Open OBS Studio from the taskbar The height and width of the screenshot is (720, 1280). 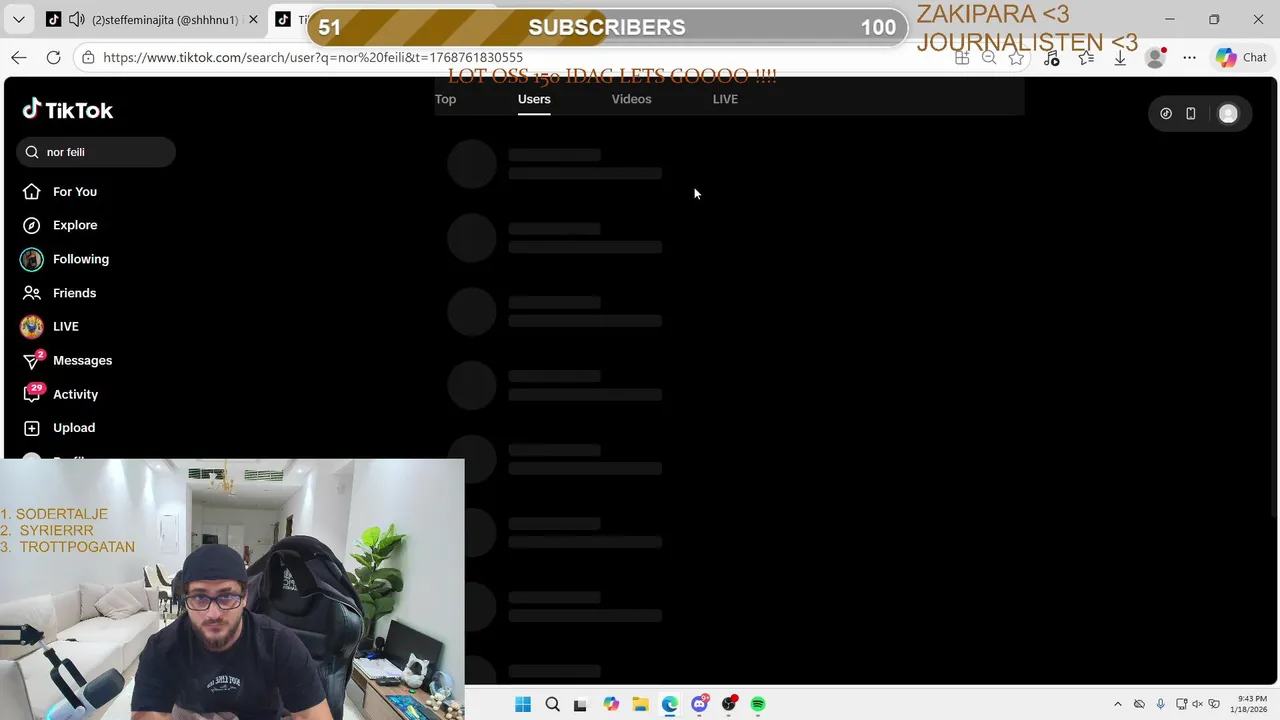[729, 704]
